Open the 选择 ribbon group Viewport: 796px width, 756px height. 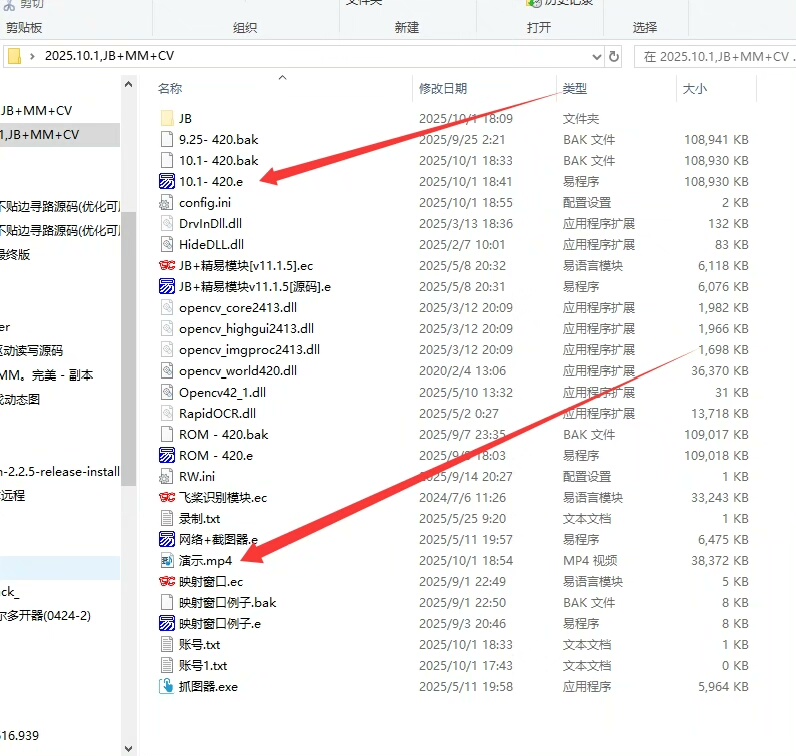645,27
